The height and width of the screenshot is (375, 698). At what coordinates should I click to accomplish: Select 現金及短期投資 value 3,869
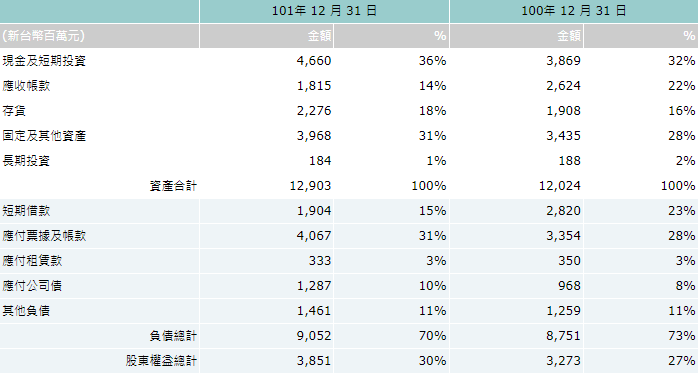click(x=564, y=61)
